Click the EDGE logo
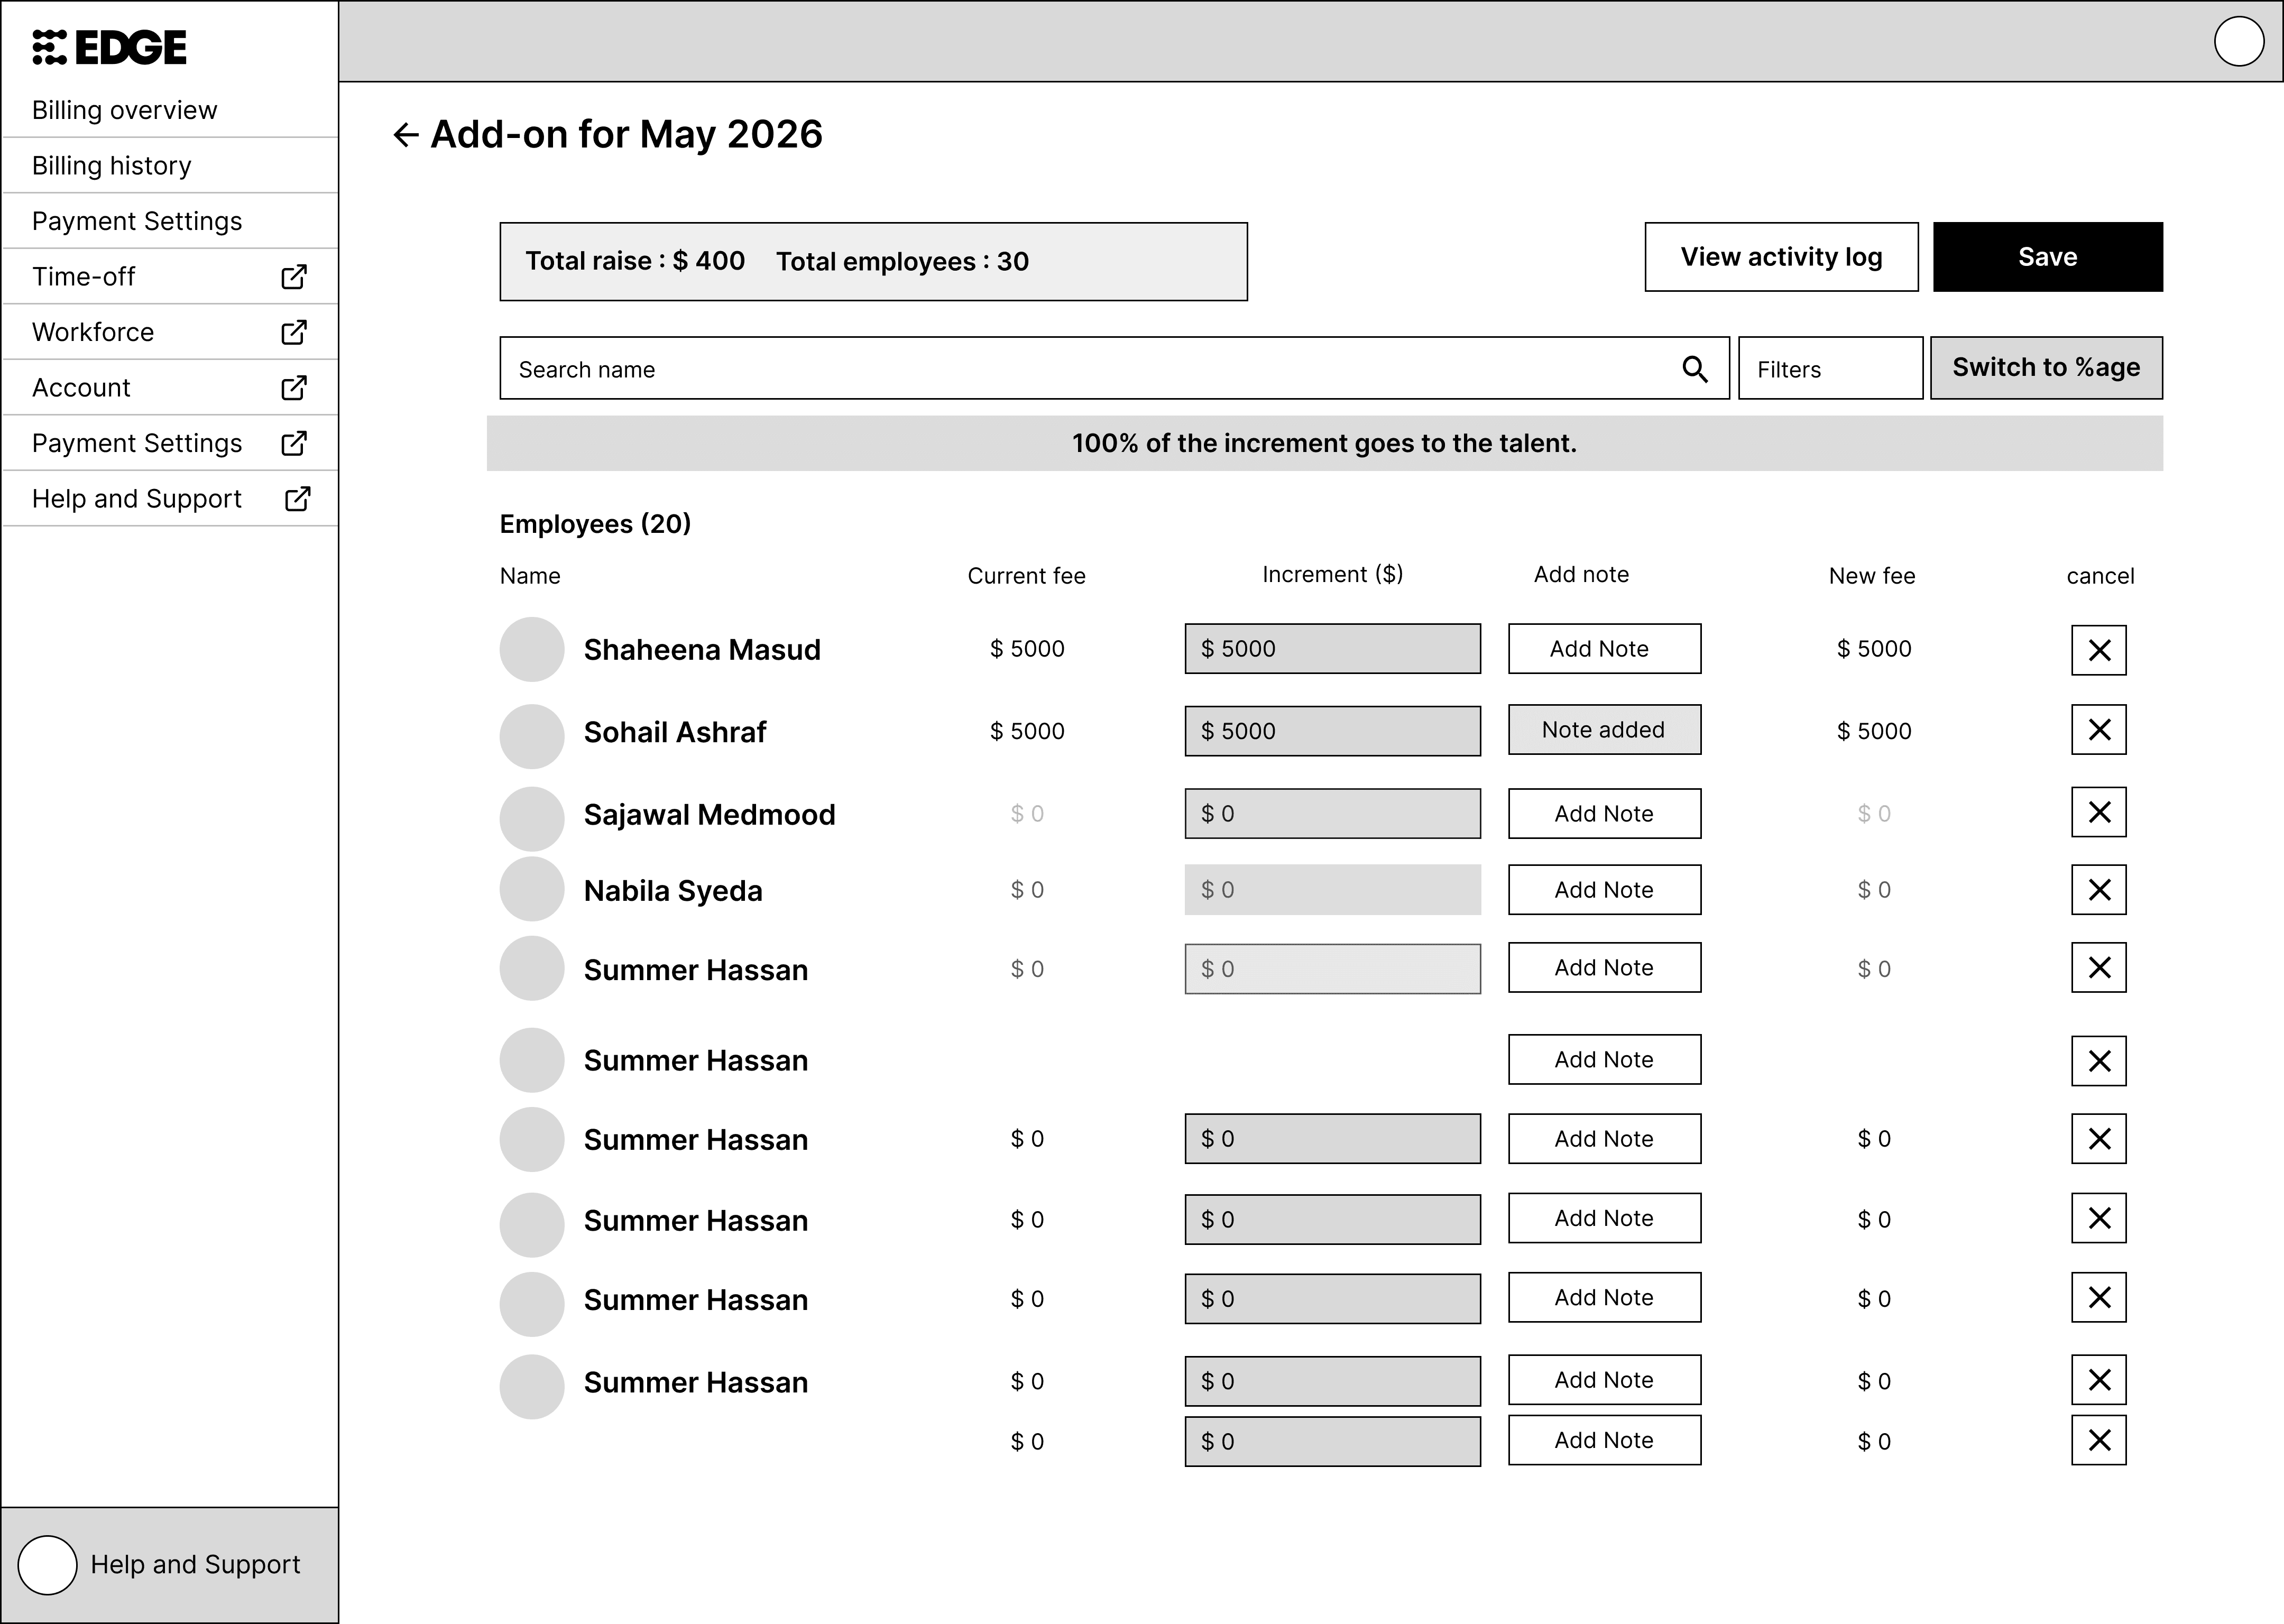Image resolution: width=2284 pixels, height=1624 pixels. 110,47
